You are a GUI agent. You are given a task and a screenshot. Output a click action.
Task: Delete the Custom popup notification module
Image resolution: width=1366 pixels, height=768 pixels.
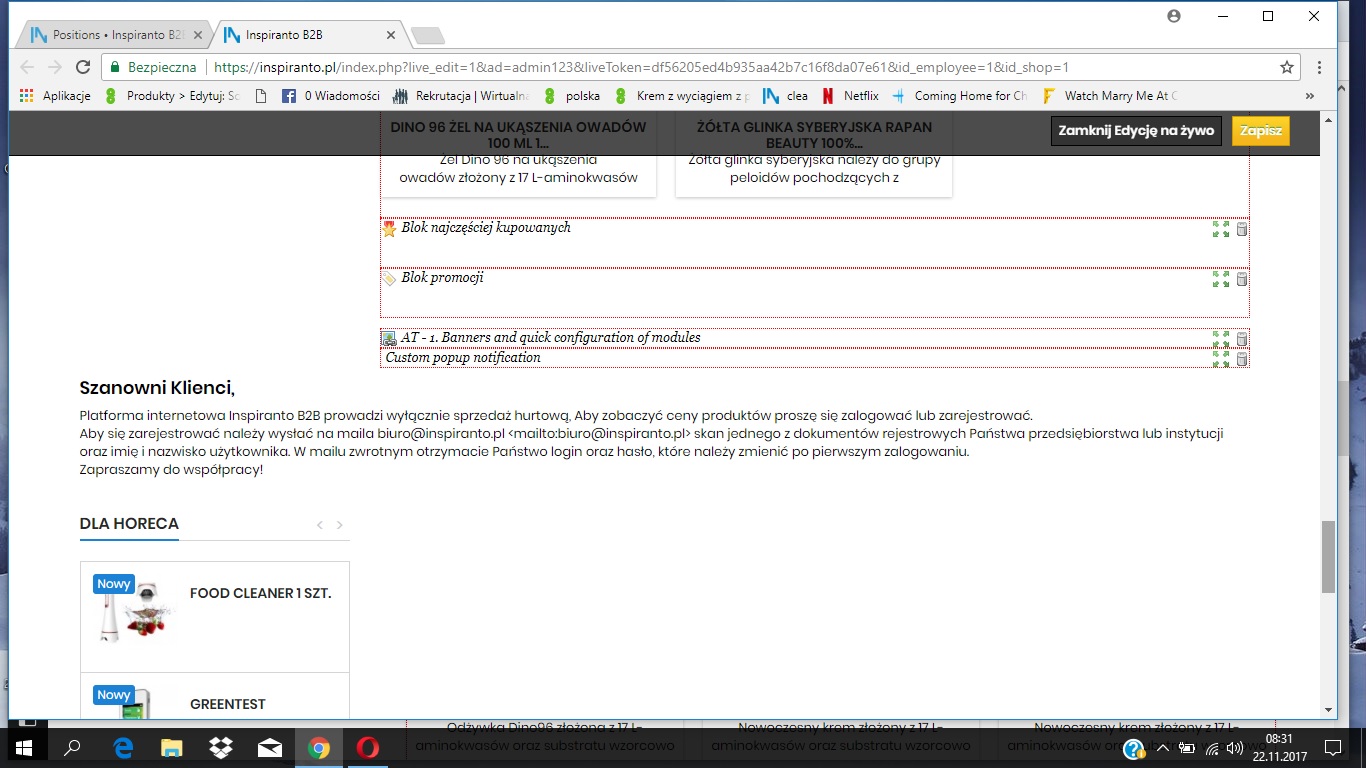coord(1242,359)
